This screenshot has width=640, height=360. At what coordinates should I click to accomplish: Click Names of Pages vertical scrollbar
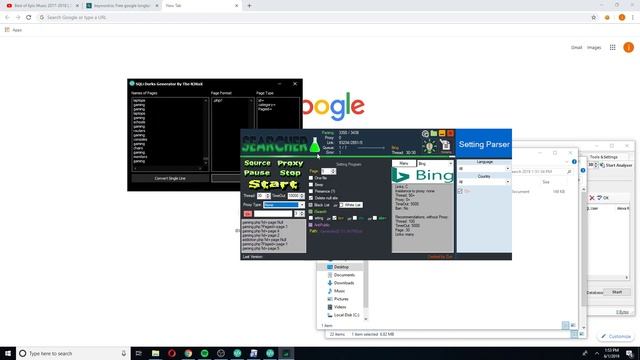coord(206,131)
